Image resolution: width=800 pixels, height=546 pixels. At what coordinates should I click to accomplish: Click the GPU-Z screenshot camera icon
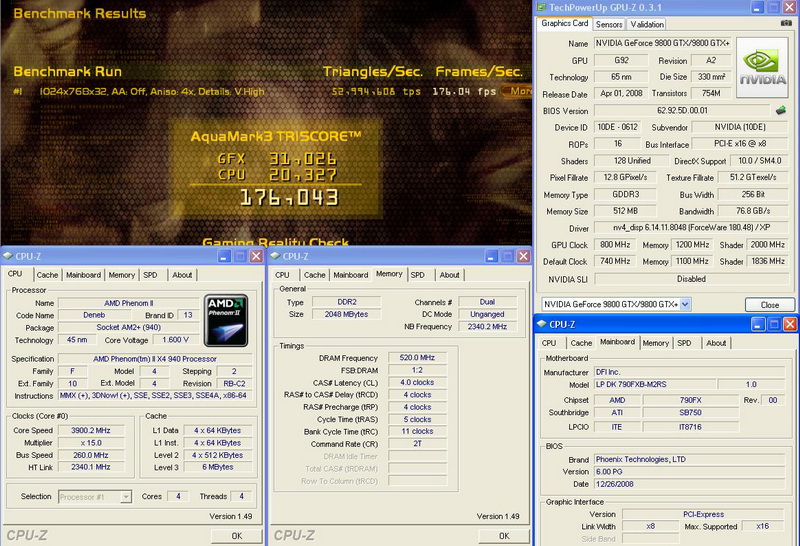coord(786,23)
